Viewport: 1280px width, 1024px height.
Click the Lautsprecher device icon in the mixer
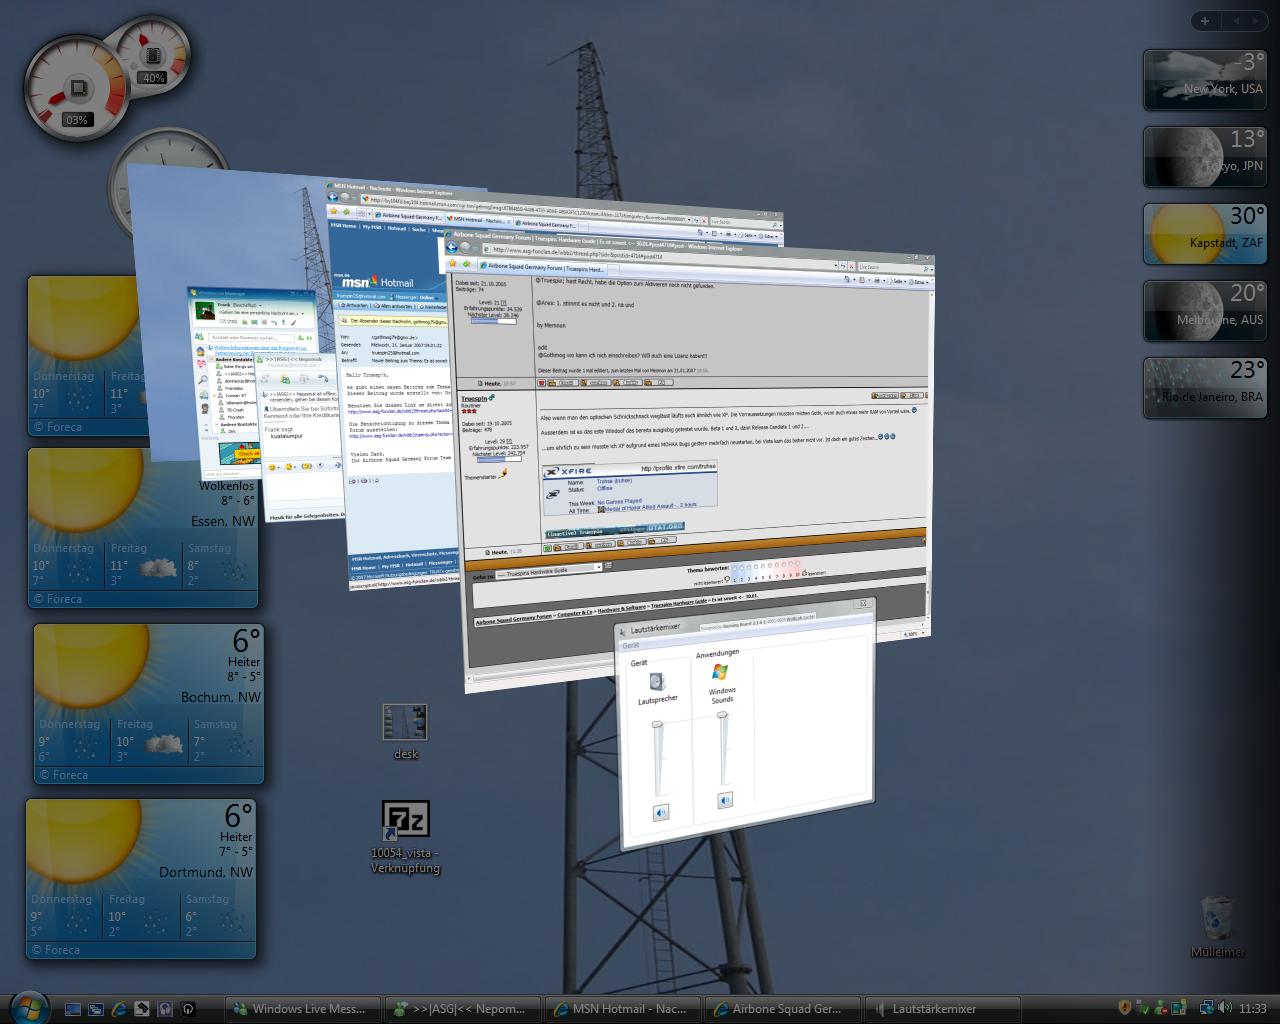point(656,683)
